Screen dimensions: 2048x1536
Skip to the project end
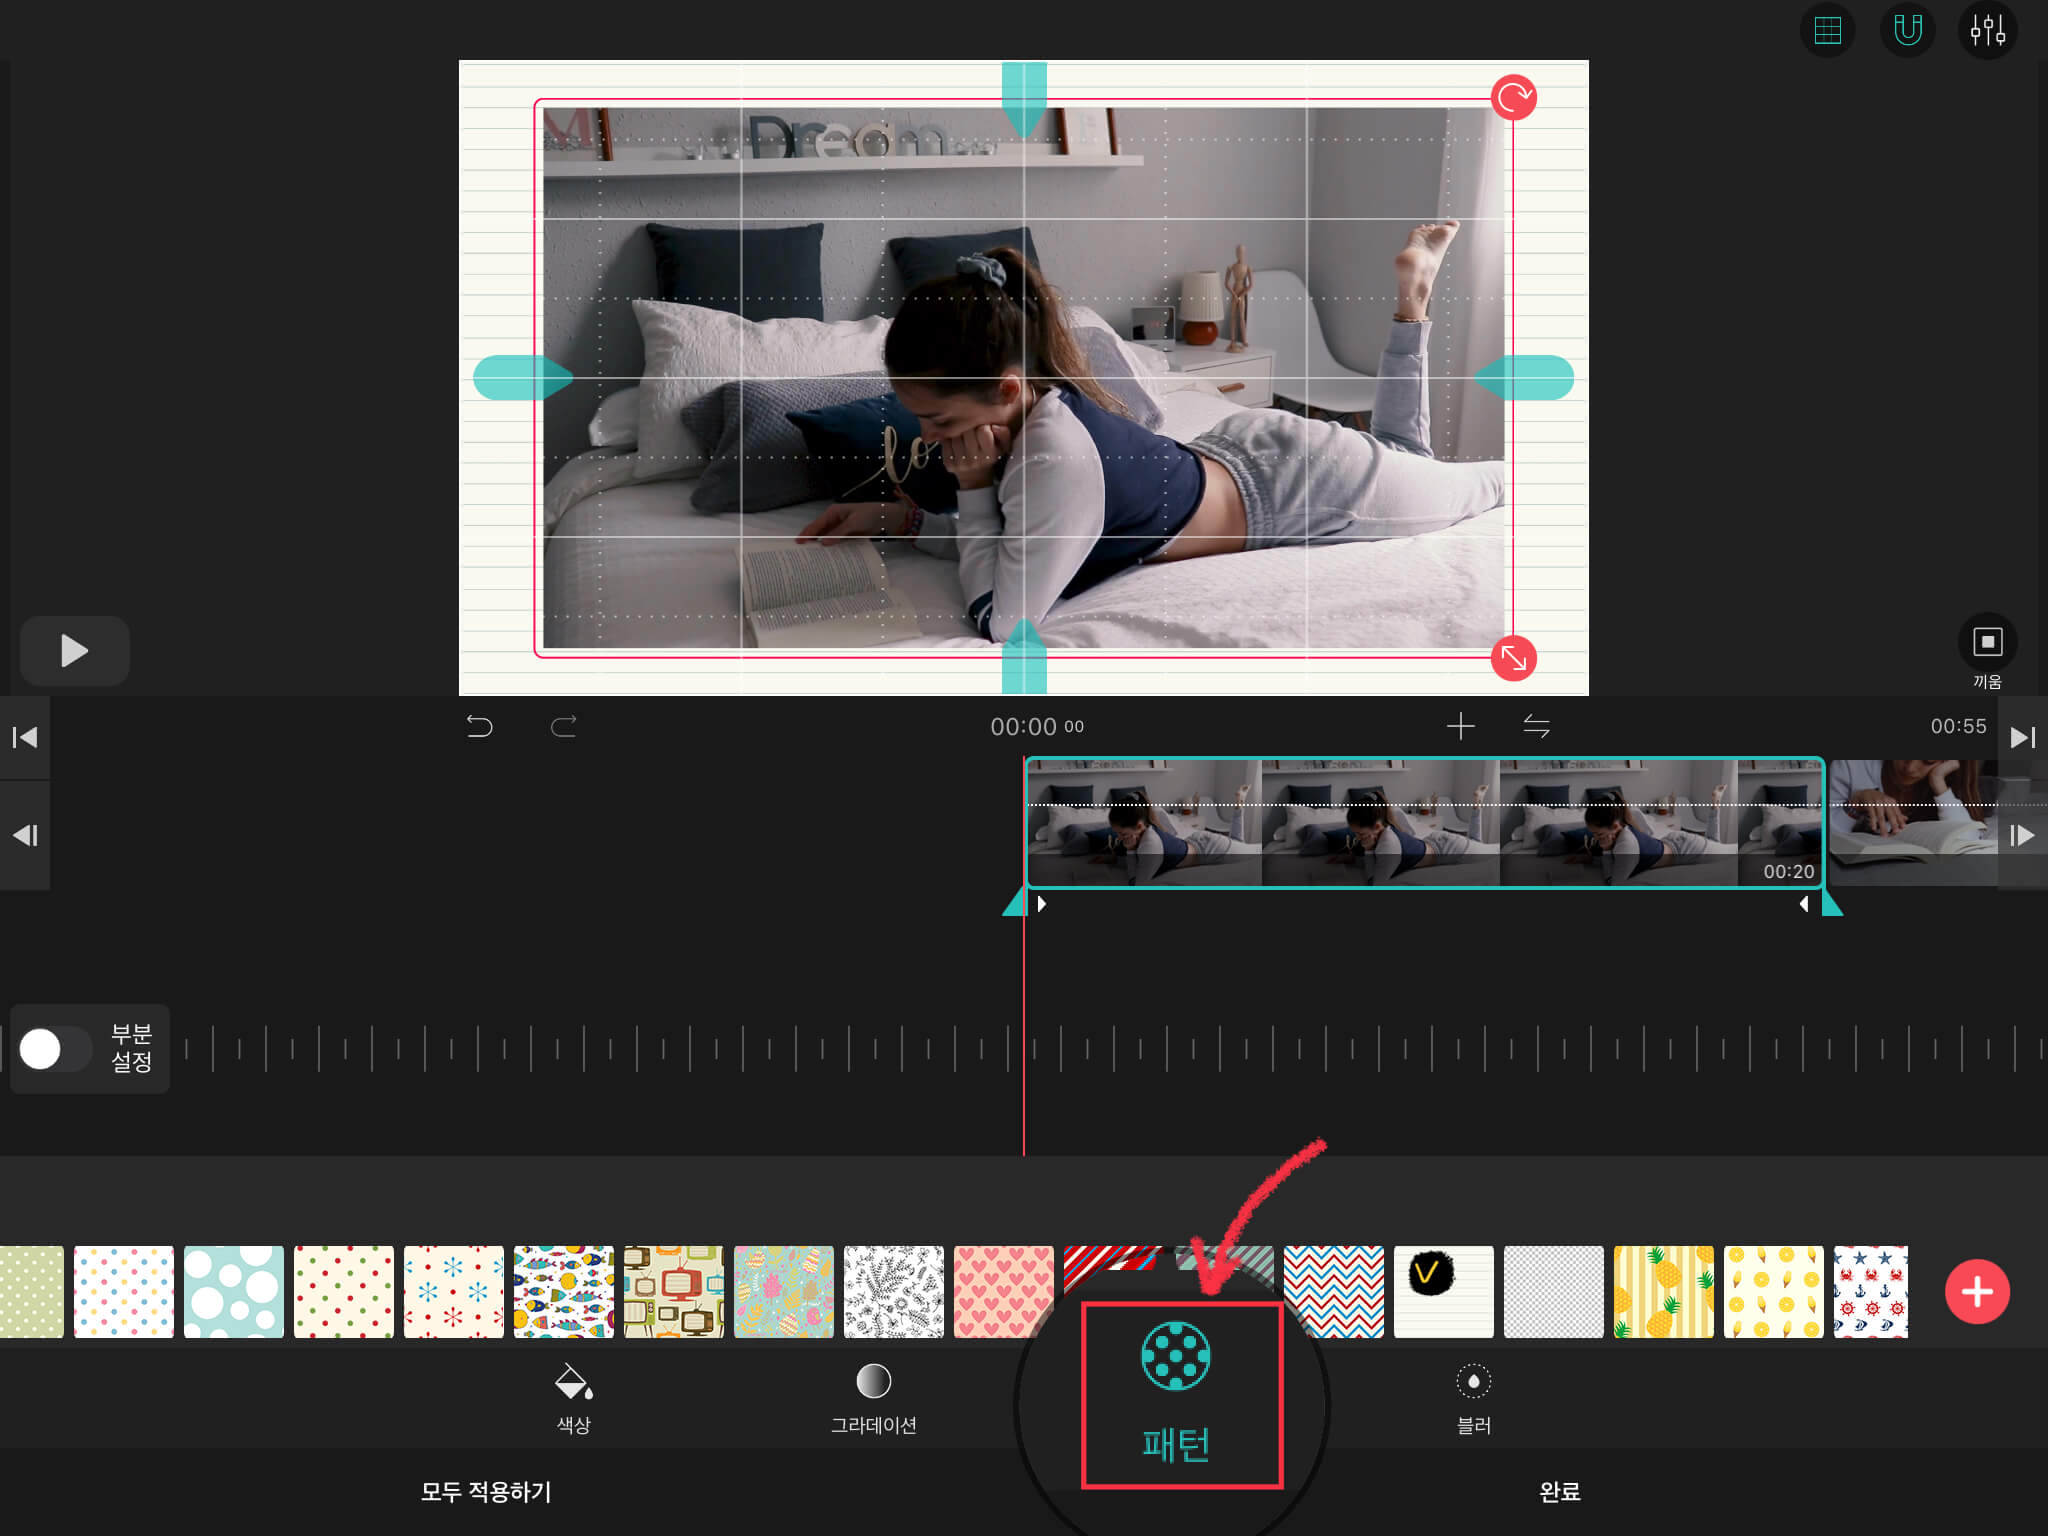pyautogui.click(x=2022, y=738)
